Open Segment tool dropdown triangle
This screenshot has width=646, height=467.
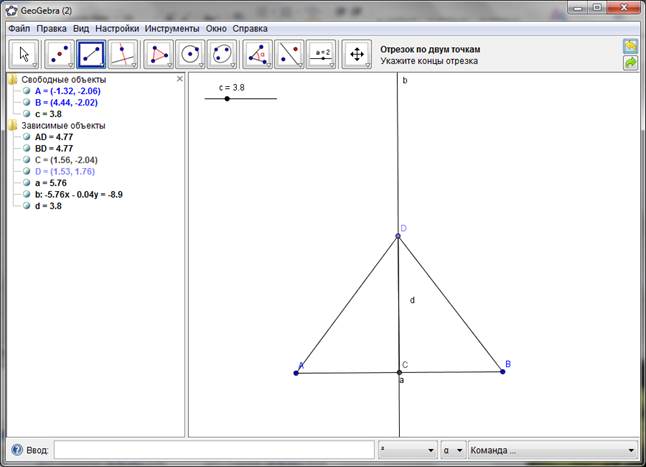102,65
